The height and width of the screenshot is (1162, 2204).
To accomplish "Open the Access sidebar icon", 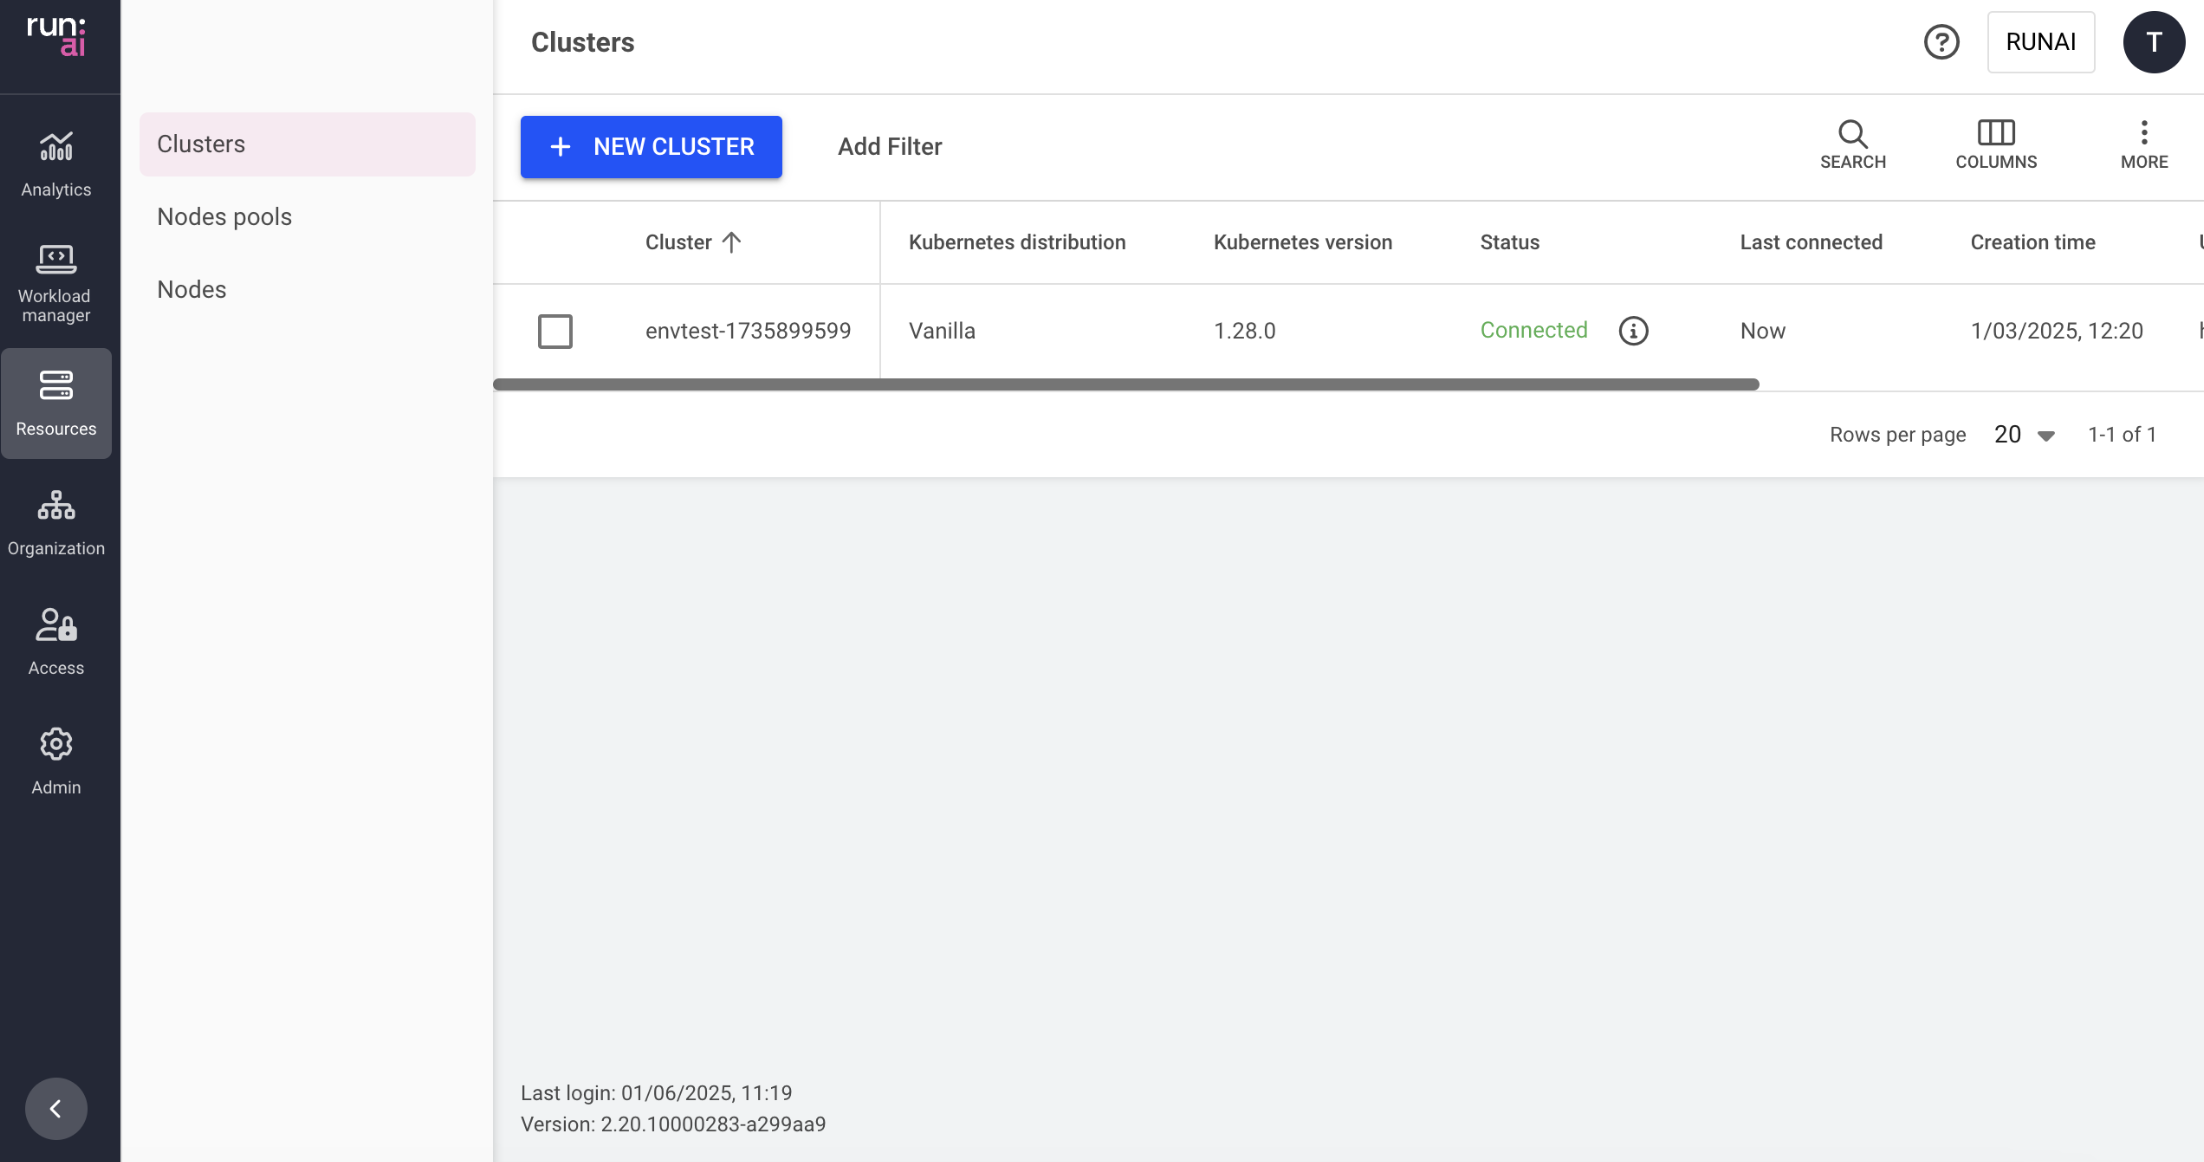I will tap(56, 626).
